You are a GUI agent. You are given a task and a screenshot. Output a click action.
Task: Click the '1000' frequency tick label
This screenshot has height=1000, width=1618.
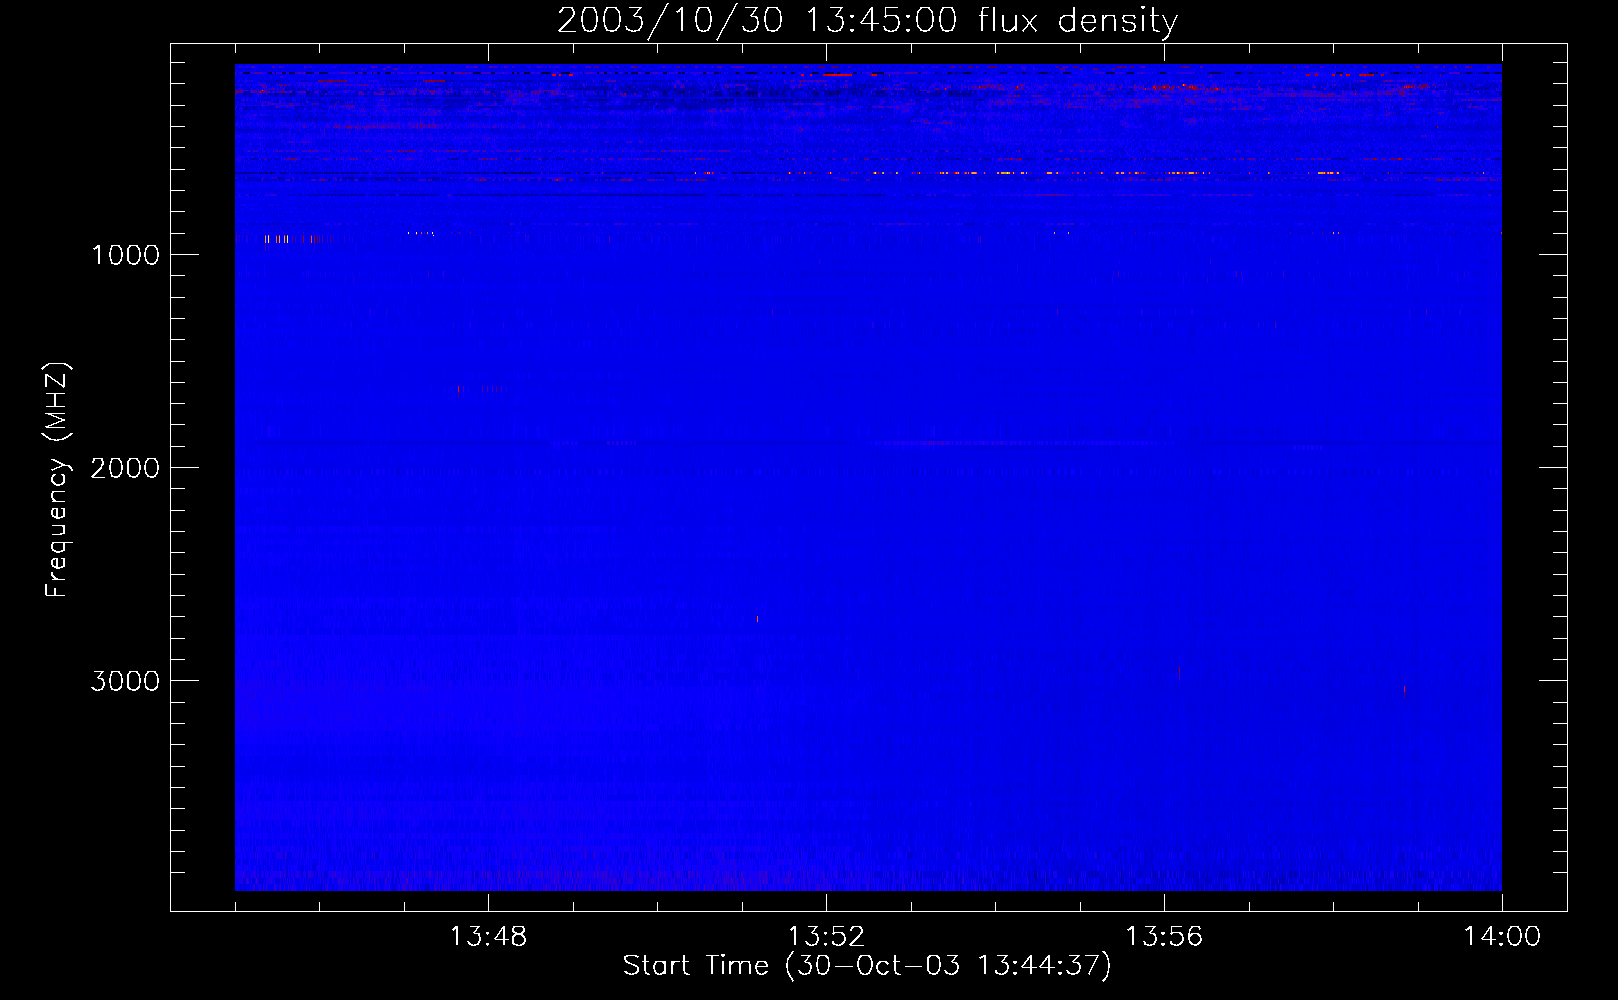(126, 255)
